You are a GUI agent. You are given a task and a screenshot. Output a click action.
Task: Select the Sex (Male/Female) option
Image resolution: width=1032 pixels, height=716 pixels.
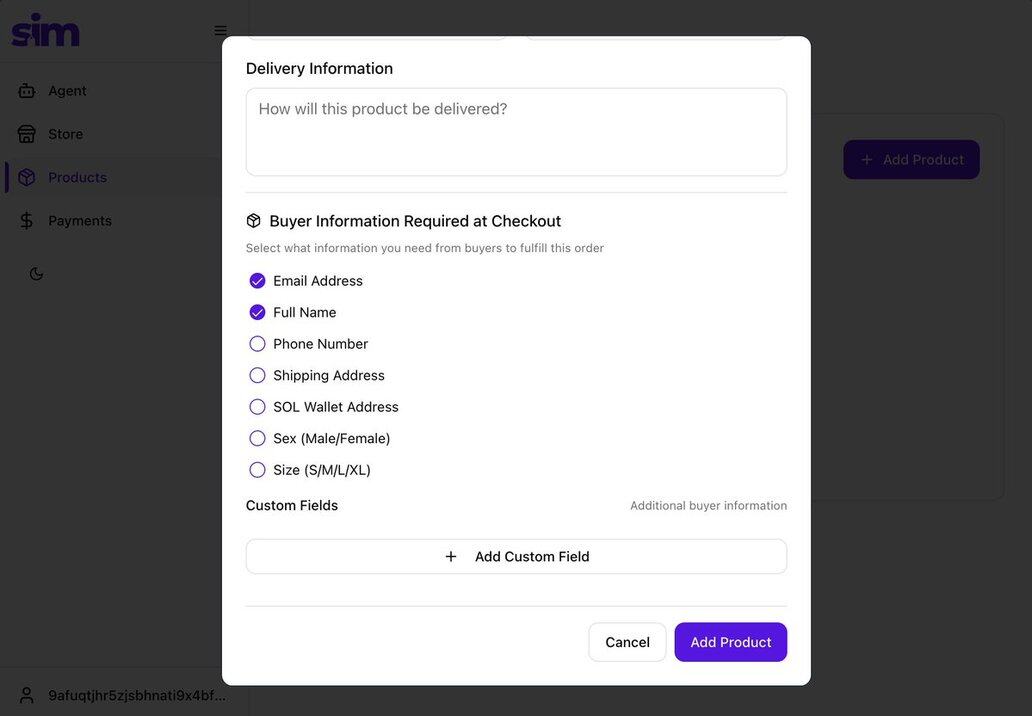point(258,439)
